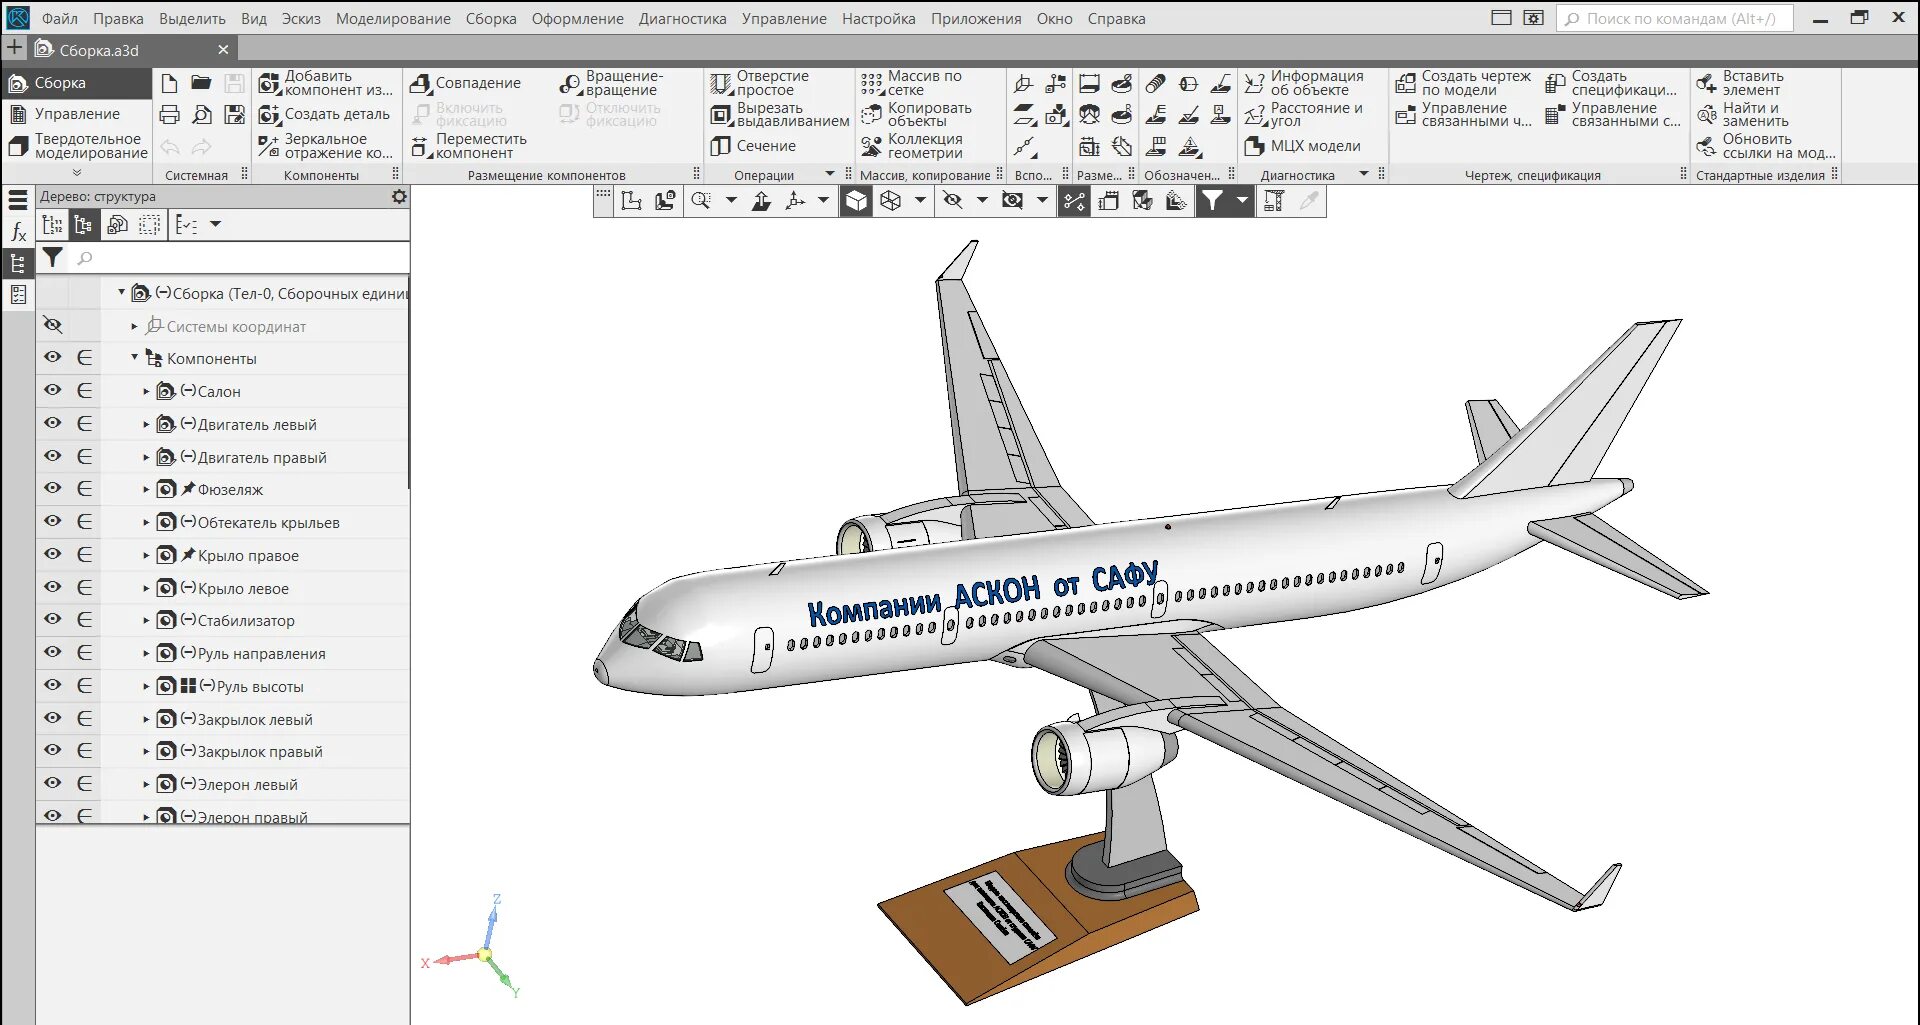The width and height of the screenshot is (1920, 1025).
Task: Click Object information (Информация об объекте)
Action: [x=1304, y=83]
